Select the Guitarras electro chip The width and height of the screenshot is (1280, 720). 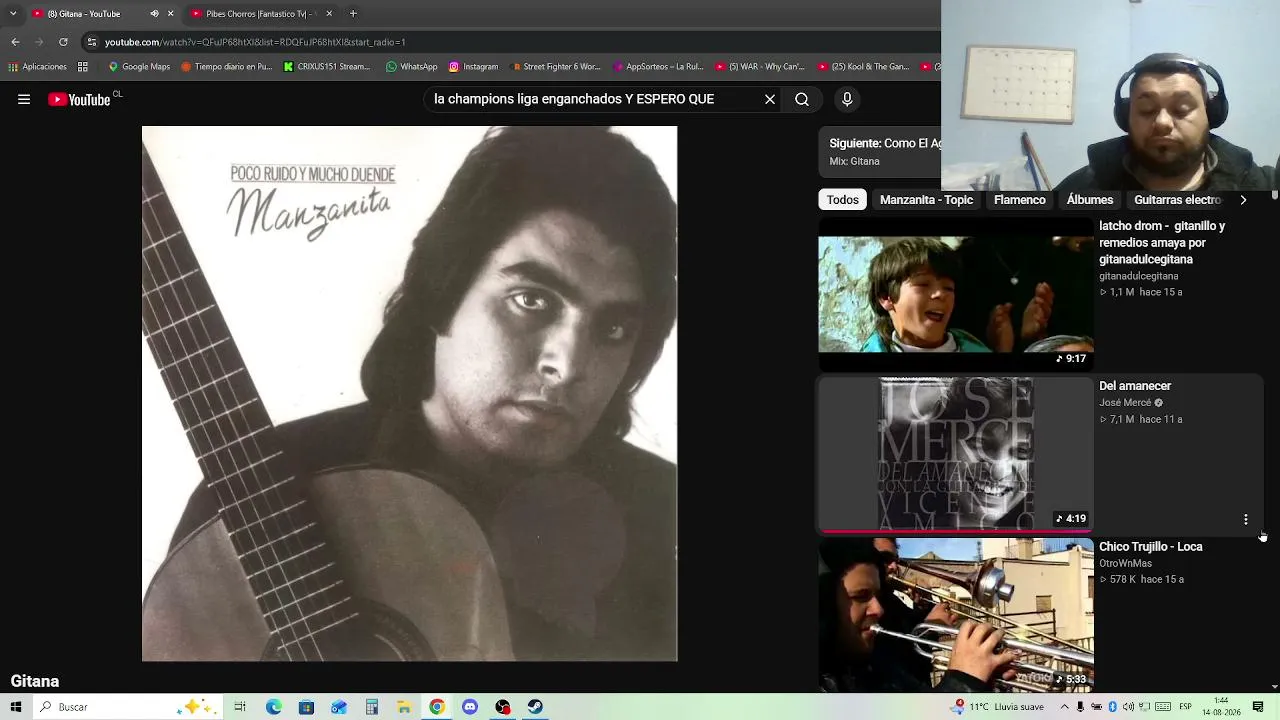click(1178, 200)
